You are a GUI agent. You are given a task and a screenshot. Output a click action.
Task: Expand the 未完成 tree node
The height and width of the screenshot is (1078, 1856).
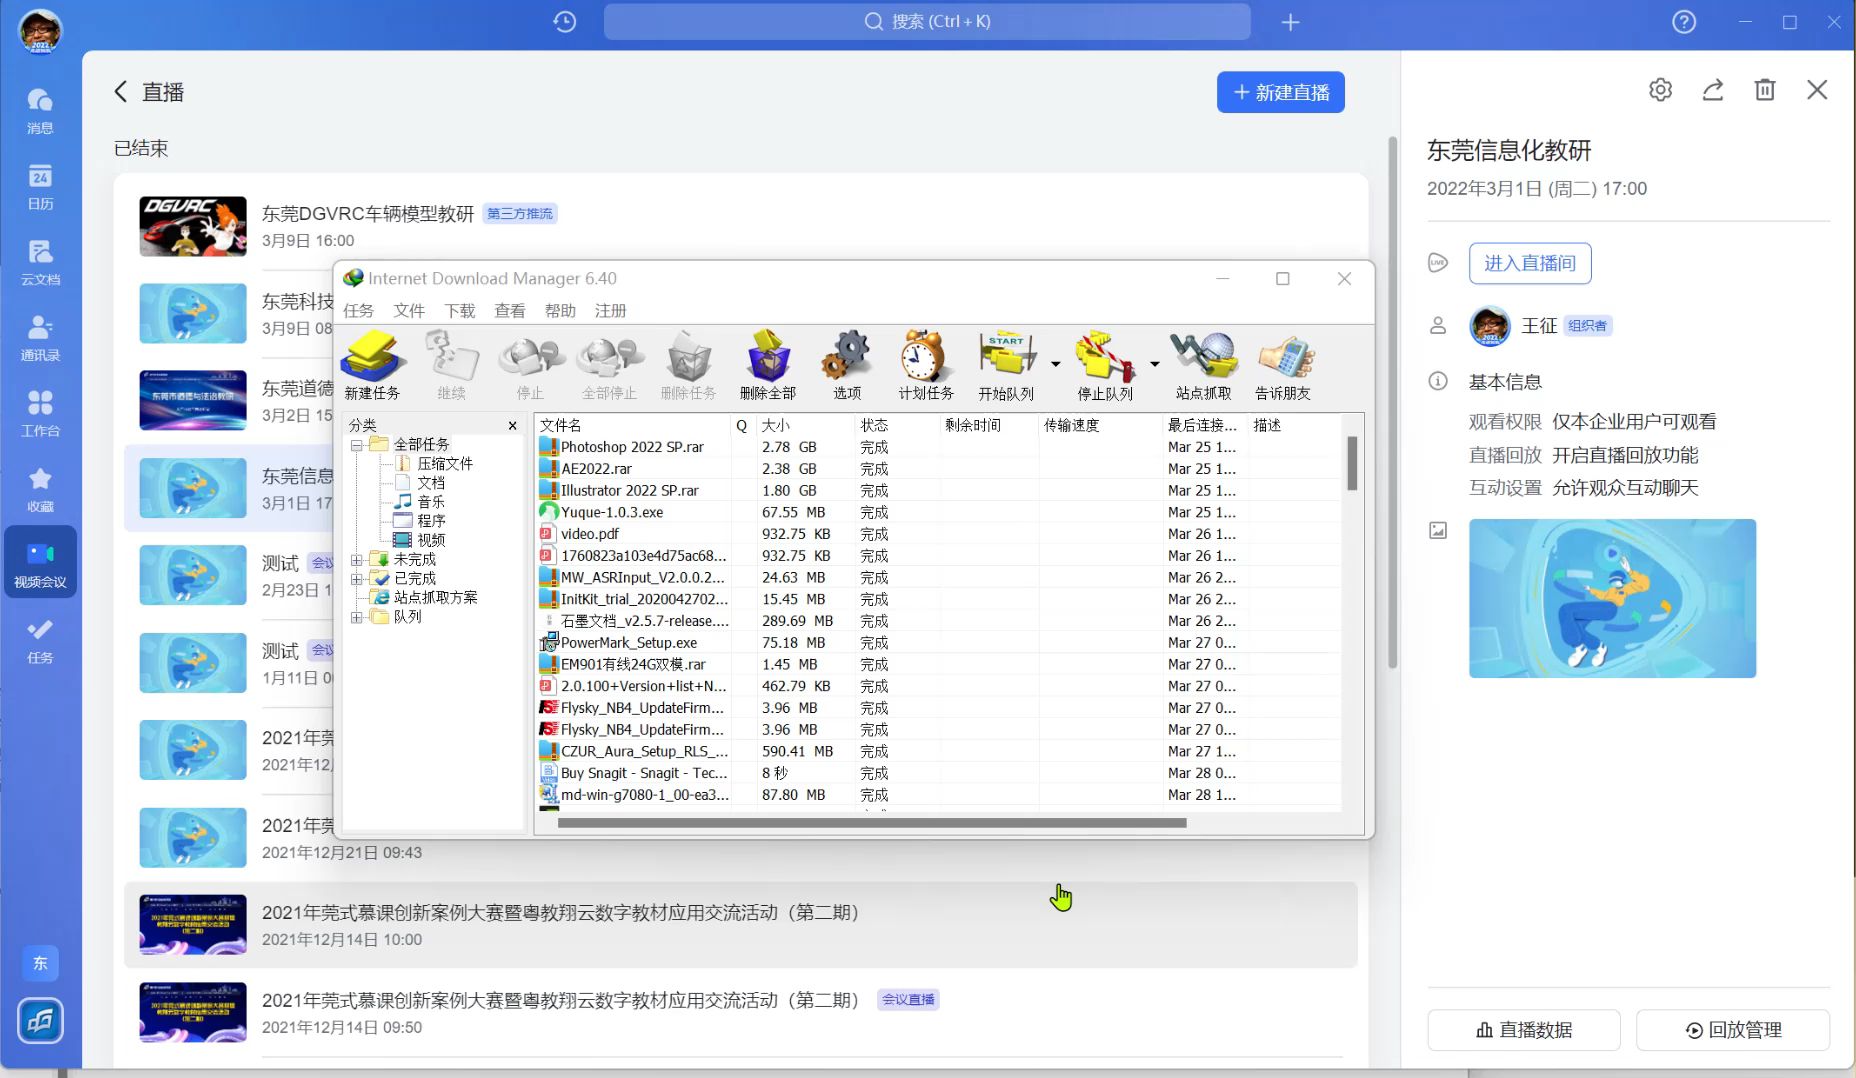click(x=357, y=560)
